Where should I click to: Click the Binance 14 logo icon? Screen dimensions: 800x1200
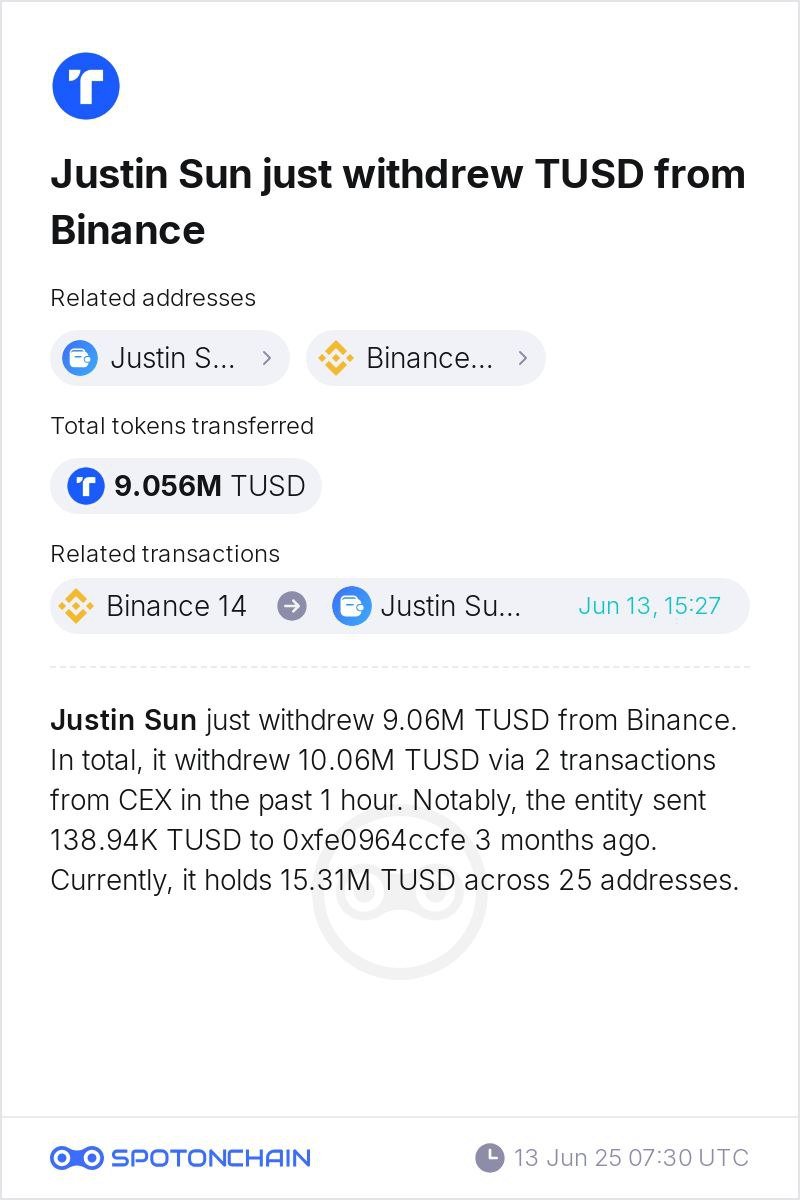click(76, 606)
